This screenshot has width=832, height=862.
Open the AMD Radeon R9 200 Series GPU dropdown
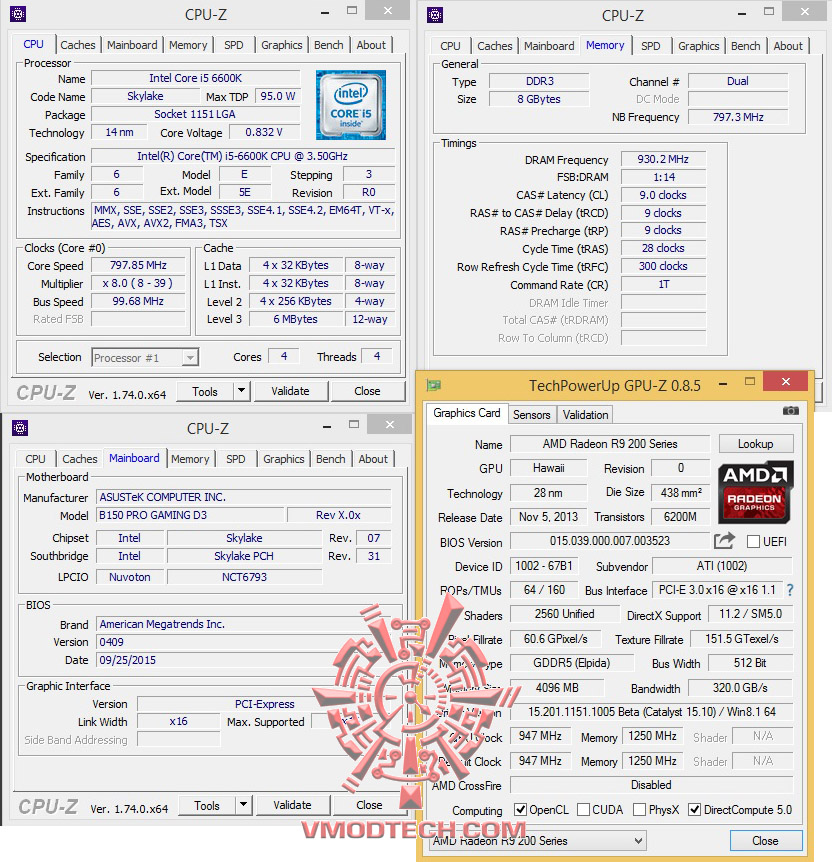[537, 841]
